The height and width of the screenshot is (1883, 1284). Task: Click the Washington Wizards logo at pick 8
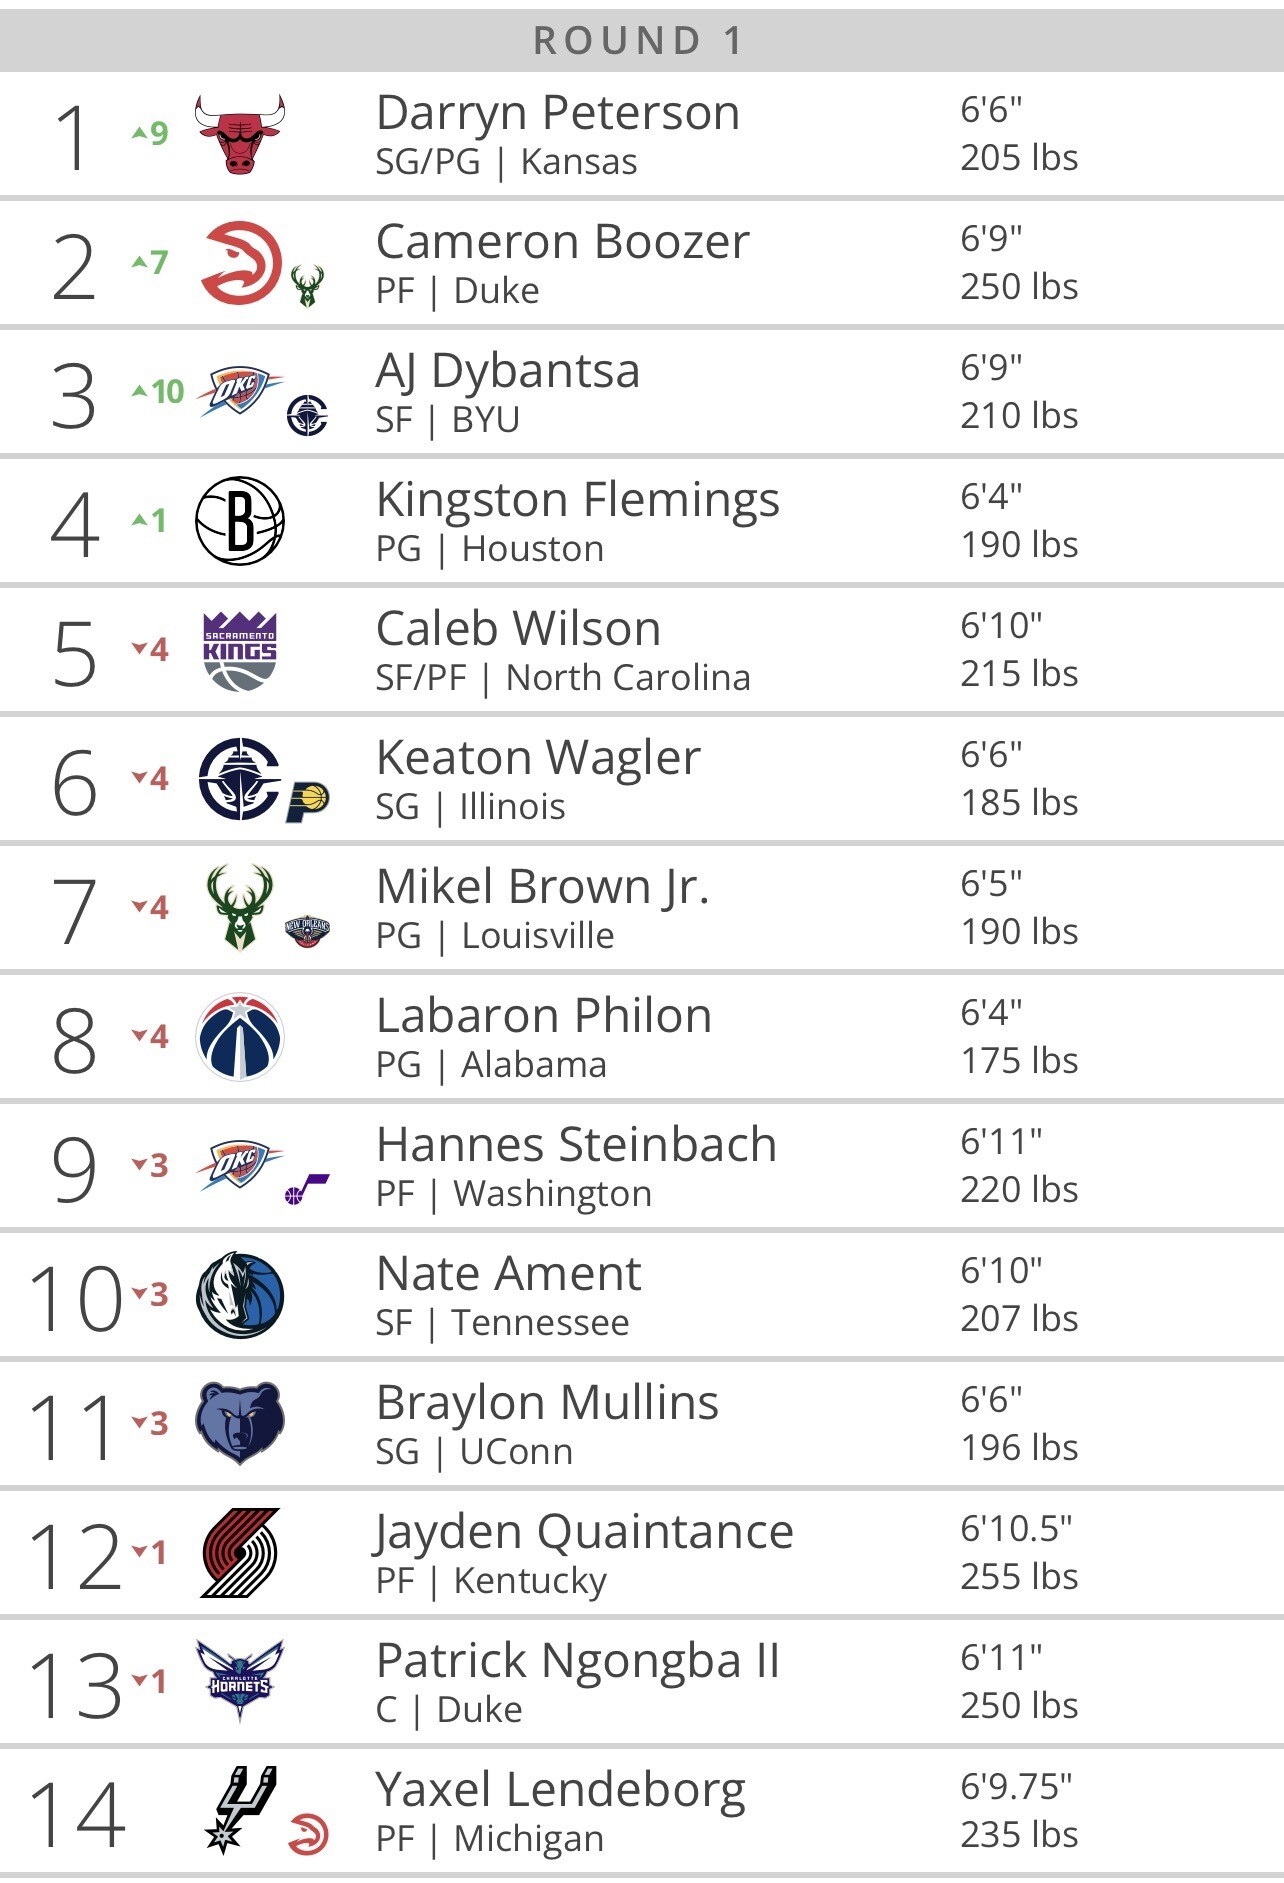pos(240,1037)
